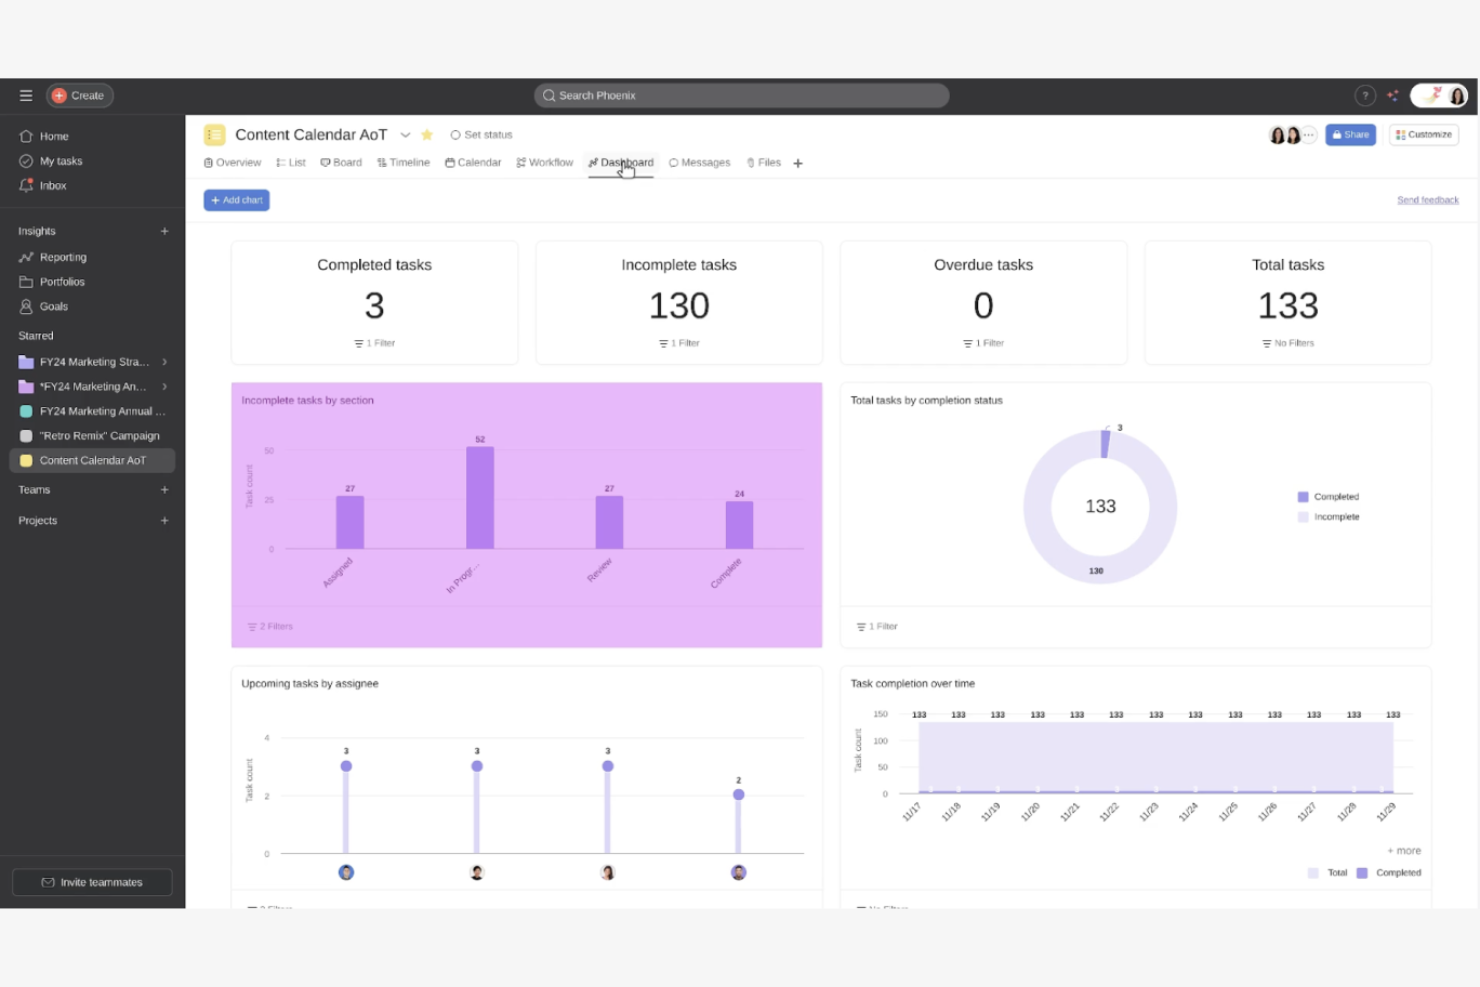Switch to the Timeline tab
The height and width of the screenshot is (987, 1480).
[403, 163]
